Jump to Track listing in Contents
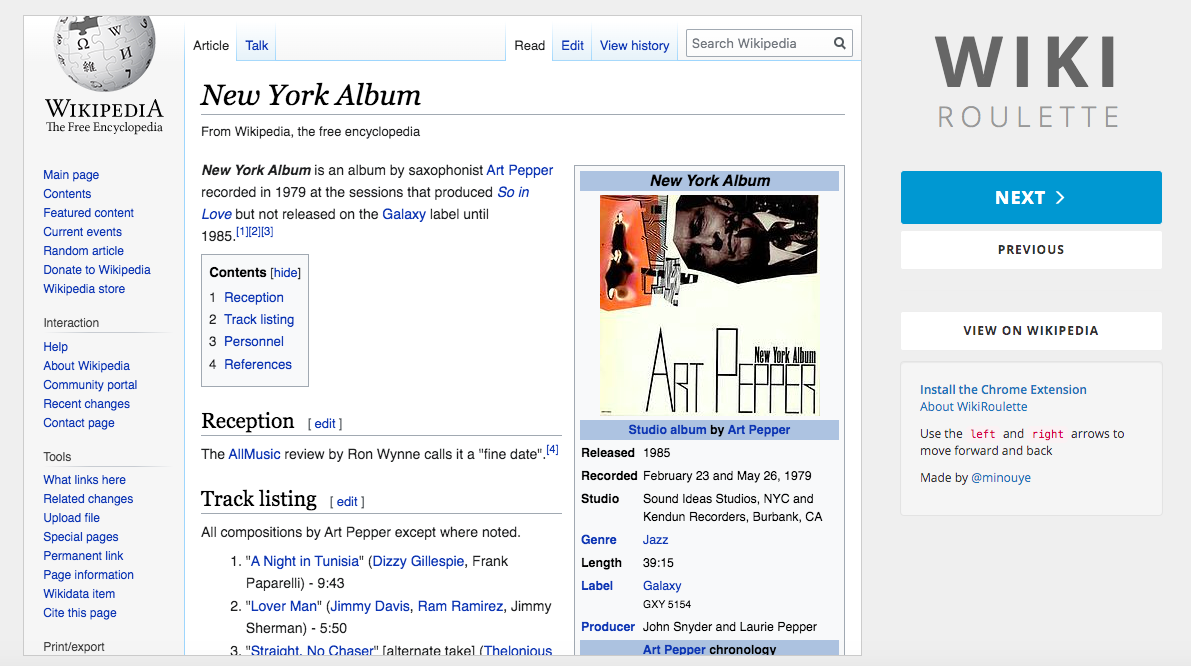 [259, 320]
